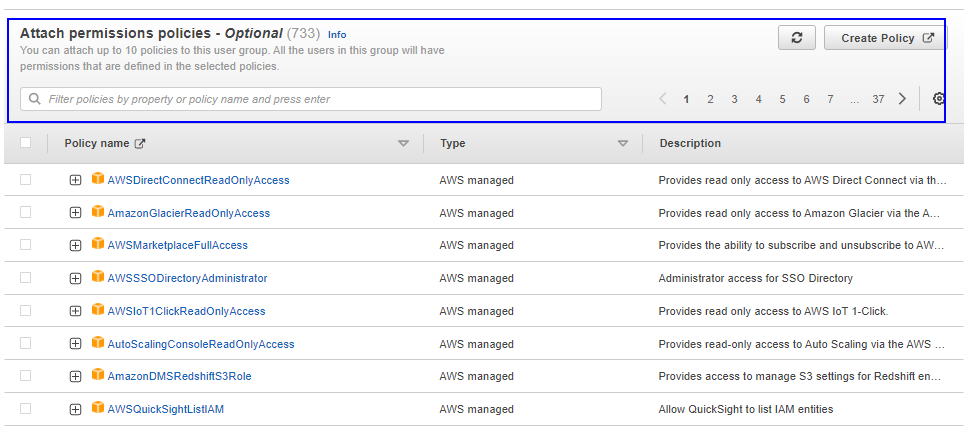Select current page 1 in pagination
This screenshot has height=428, width=968.
pyautogui.click(x=686, y=99)
